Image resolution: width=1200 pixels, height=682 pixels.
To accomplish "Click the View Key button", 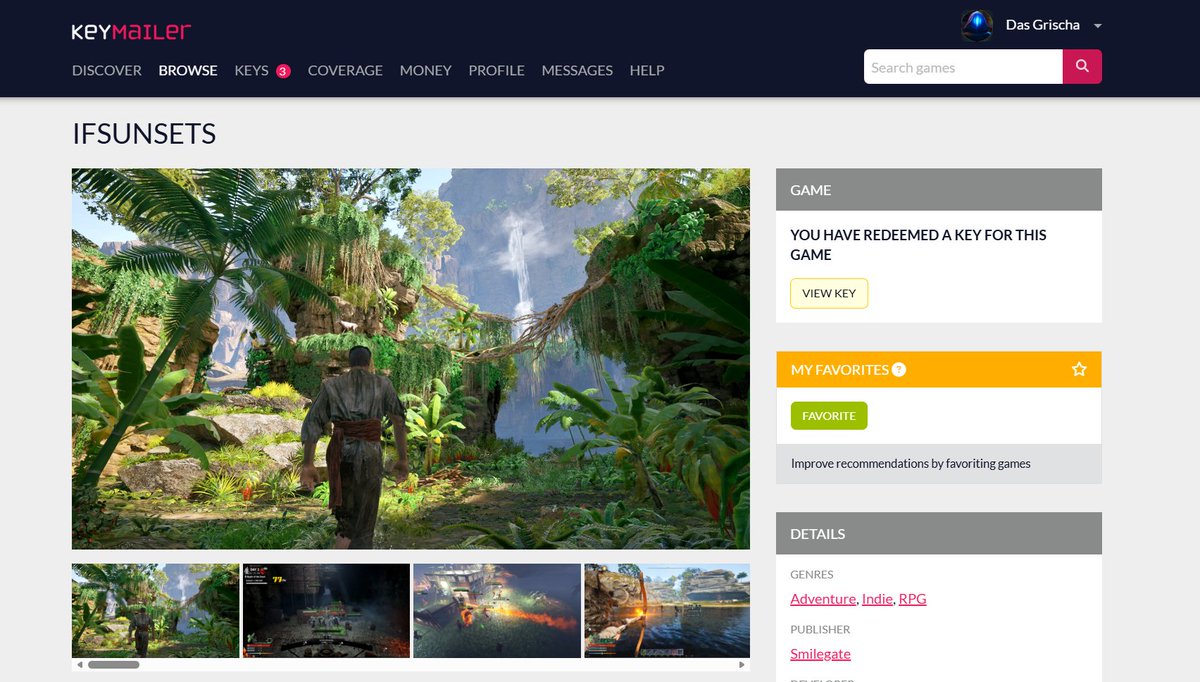I will pos(829,293).
